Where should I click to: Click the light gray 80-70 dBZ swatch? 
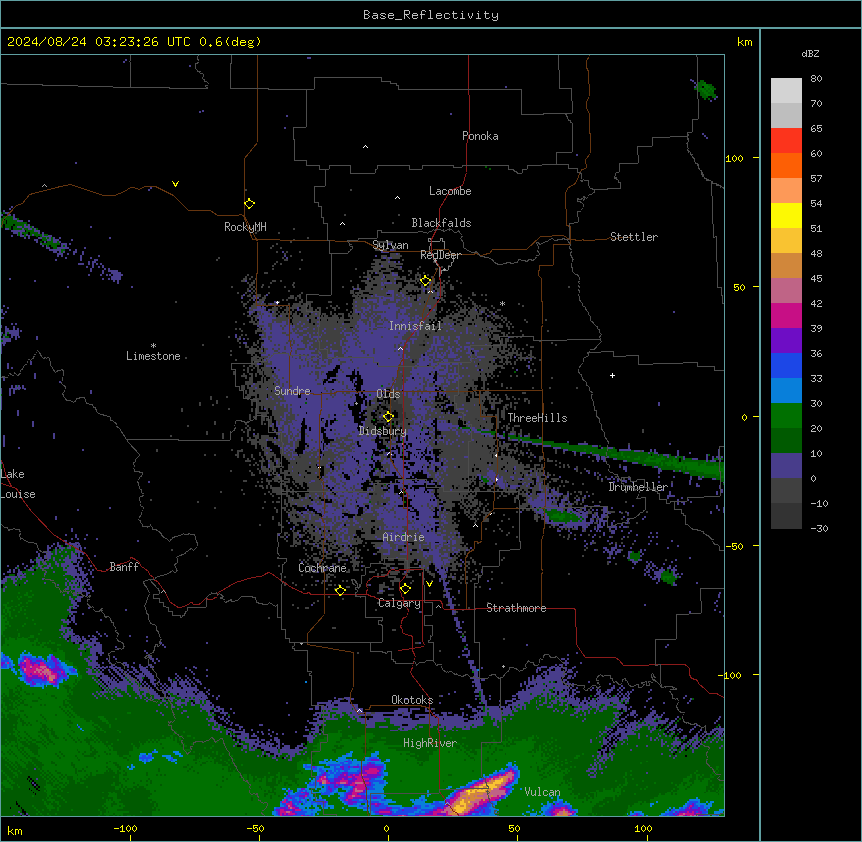click(x=786, y=91)
